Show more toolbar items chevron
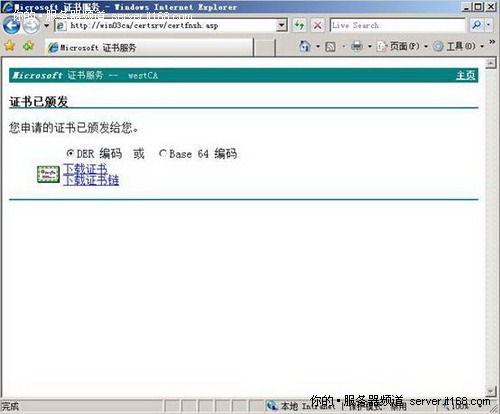The image size is (500, 414). pos(492,42)
